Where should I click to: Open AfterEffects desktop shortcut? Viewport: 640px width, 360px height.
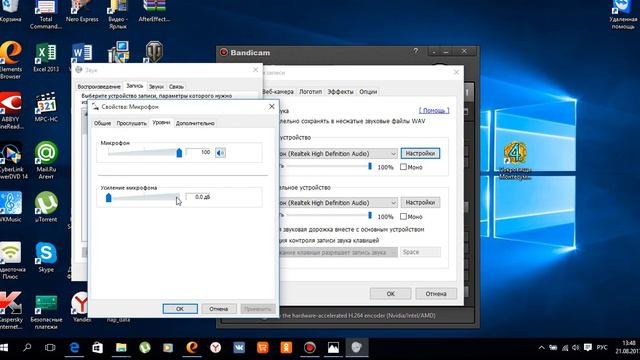pos(154,12)
